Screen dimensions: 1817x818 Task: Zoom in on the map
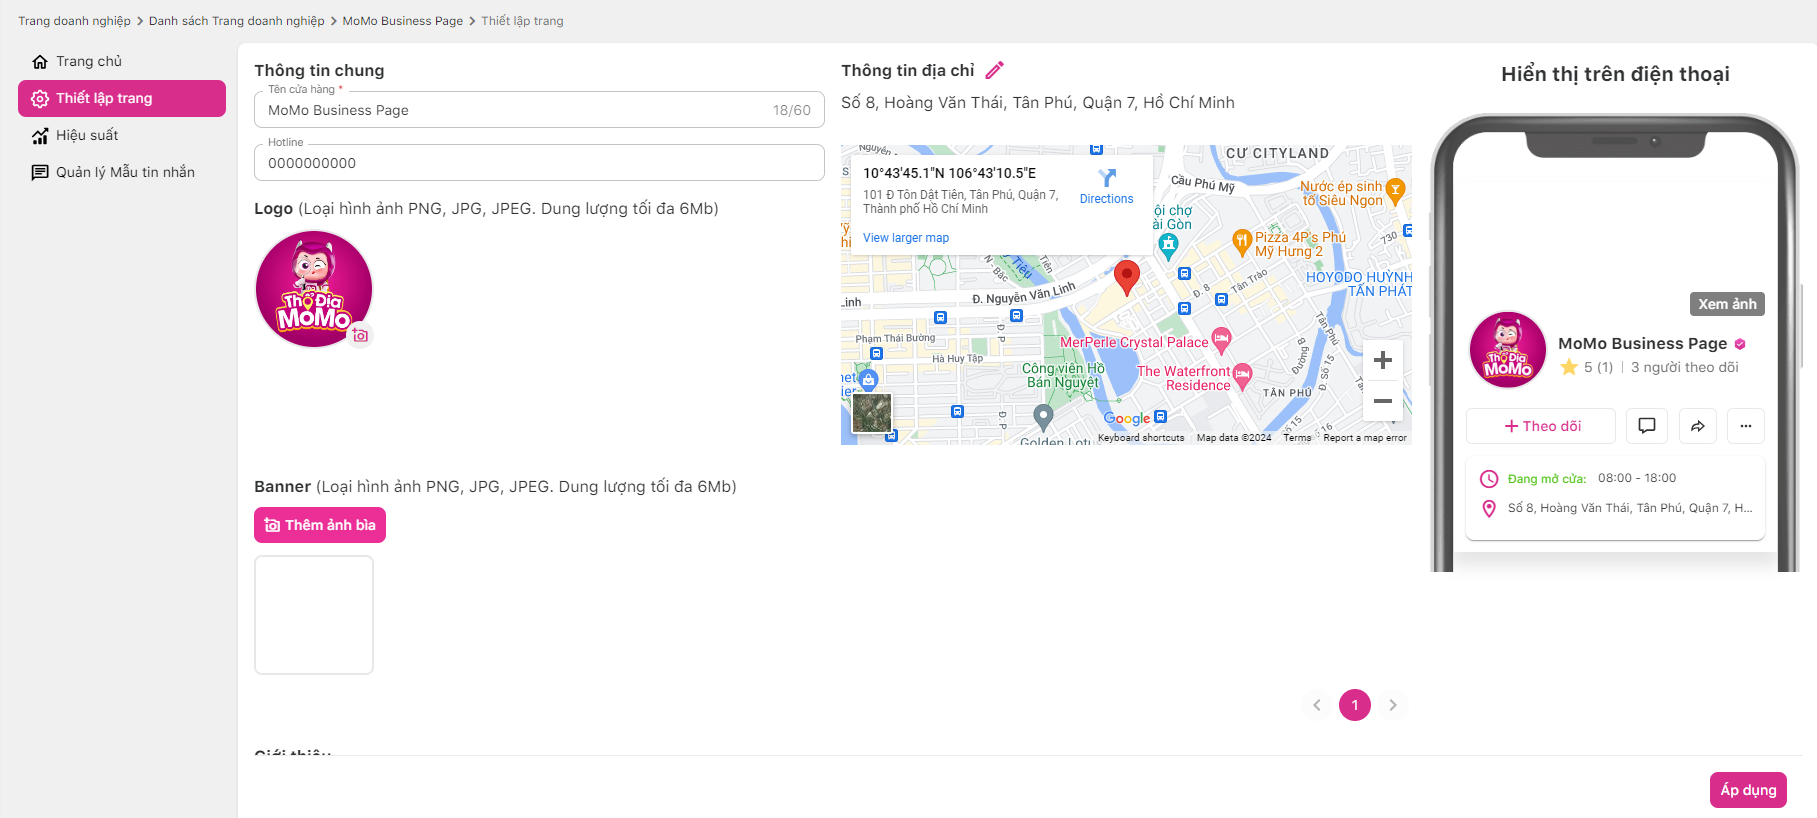click(1383, 360)
